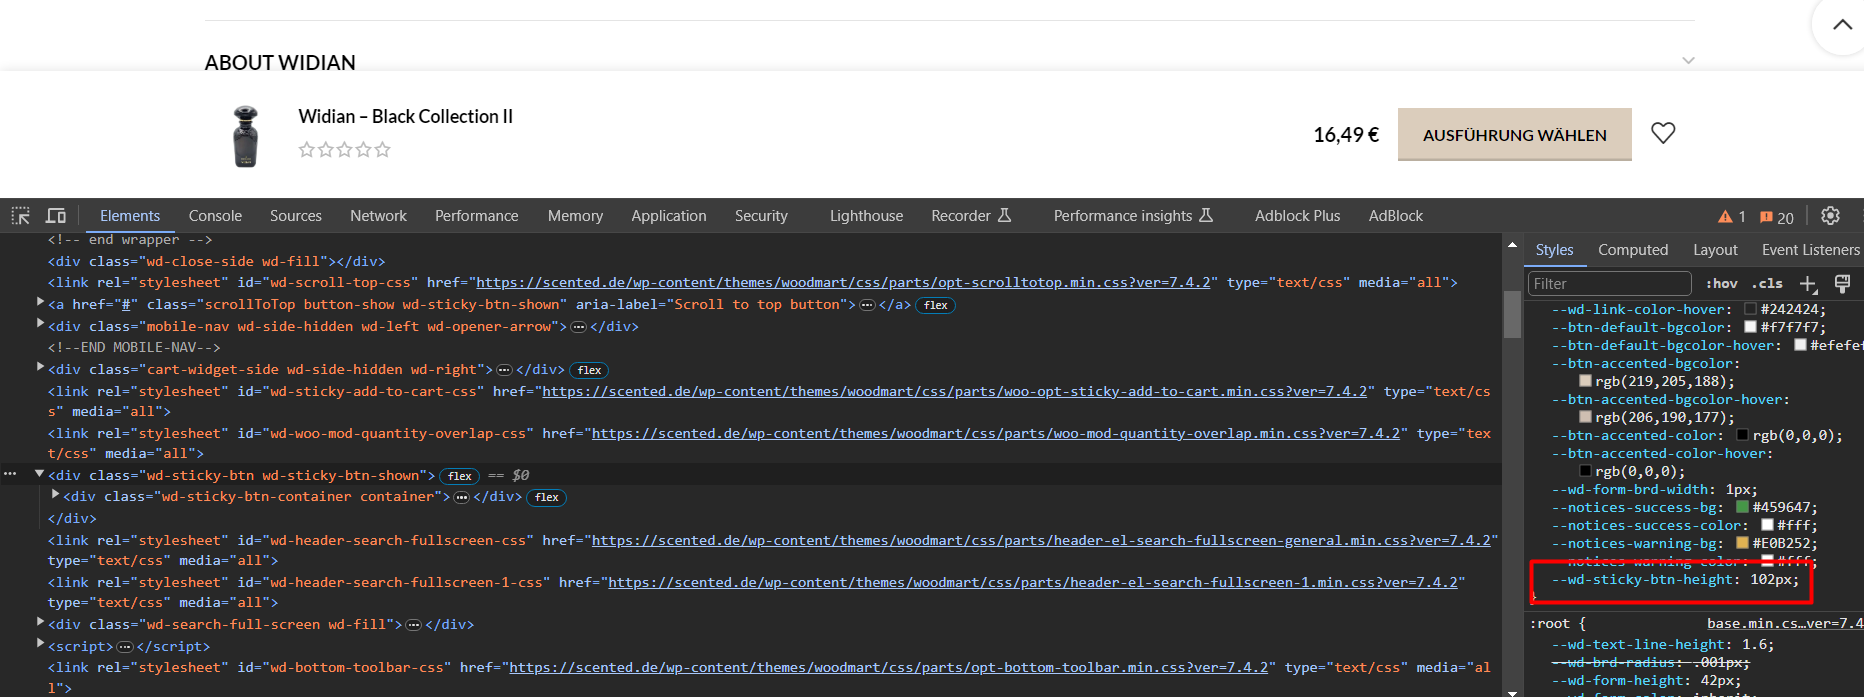
Task: Open the opt-scrolltotop.min.css stylesheet link
Action: [844, 283]
